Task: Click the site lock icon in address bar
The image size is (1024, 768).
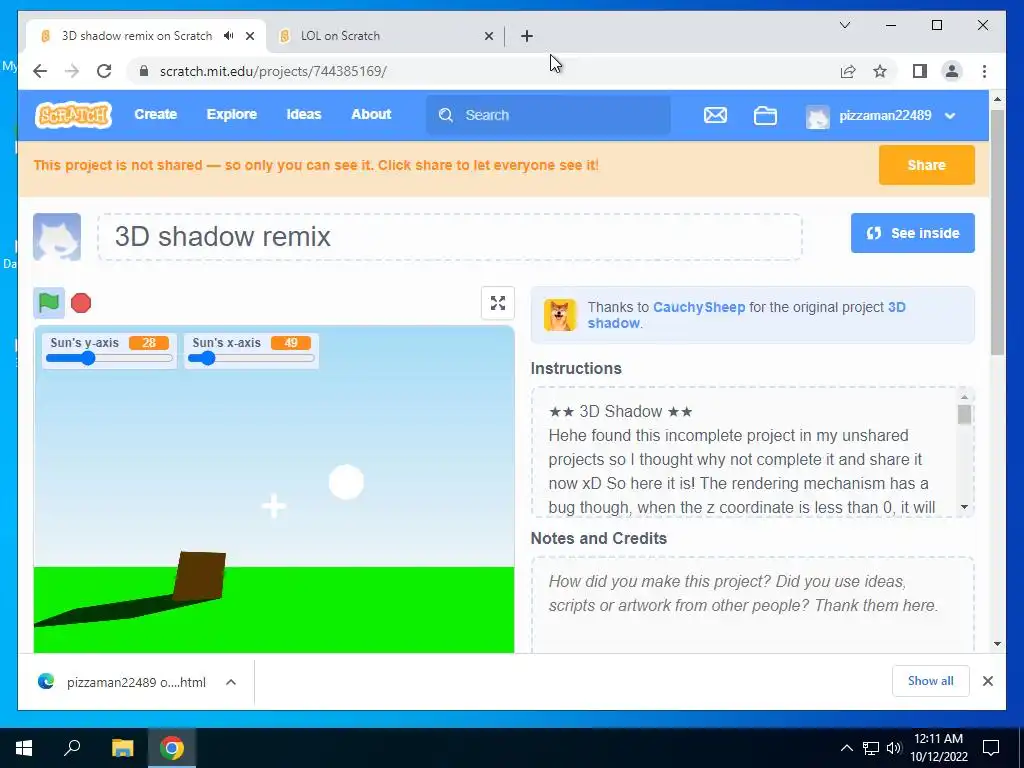Action: coord(144,71)
